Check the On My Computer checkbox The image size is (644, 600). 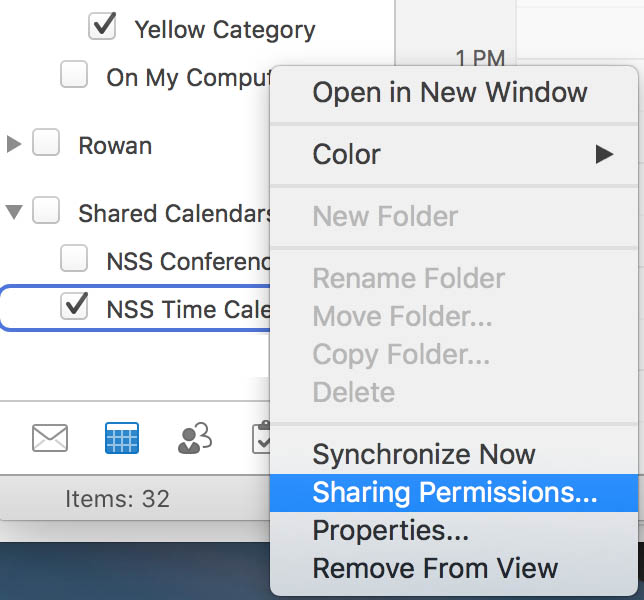click(74, 74)
